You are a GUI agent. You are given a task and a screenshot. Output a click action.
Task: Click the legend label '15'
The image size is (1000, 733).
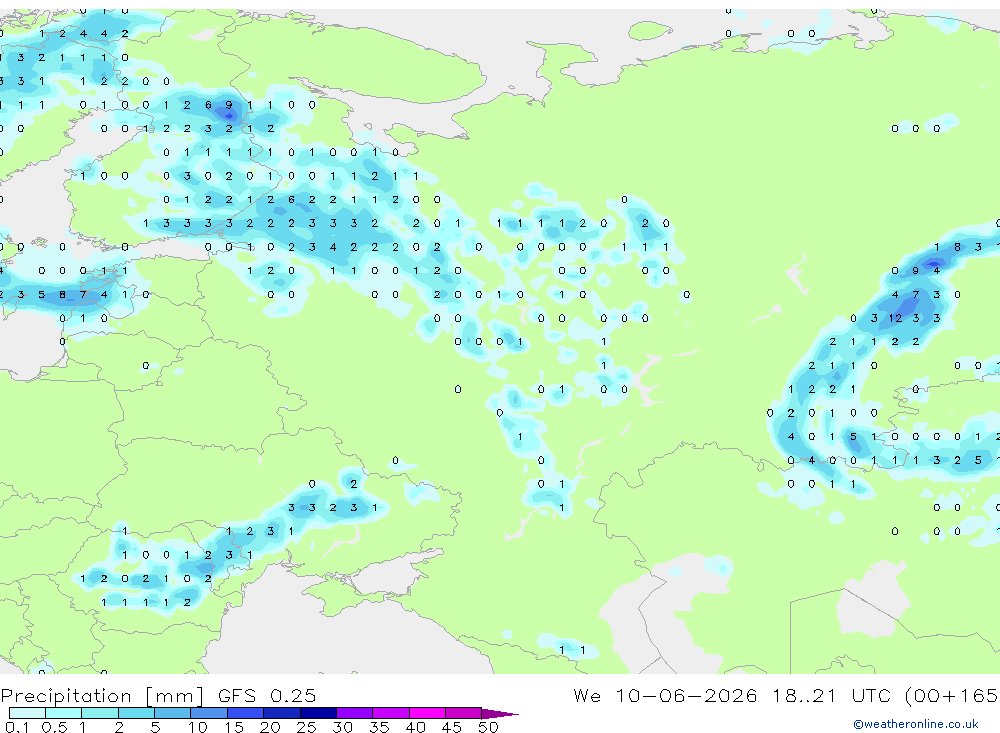pos(234,727)
